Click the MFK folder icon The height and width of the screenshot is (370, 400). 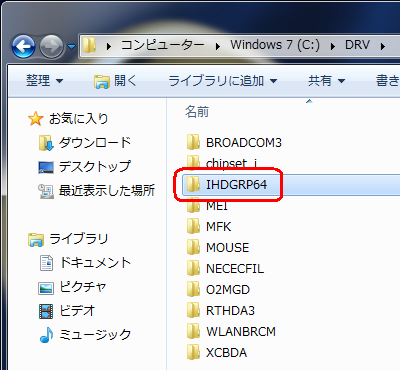[193, 226]
